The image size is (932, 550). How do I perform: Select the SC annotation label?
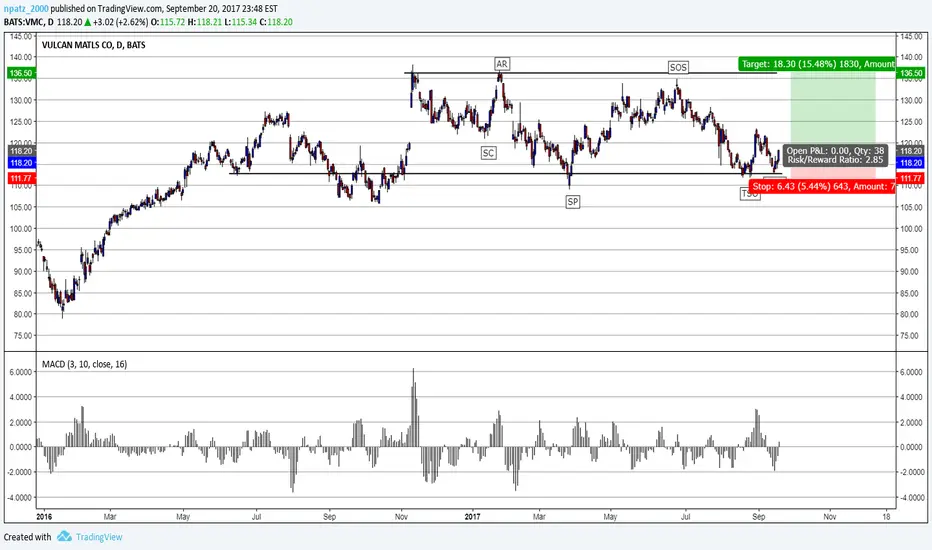(488, 153)
